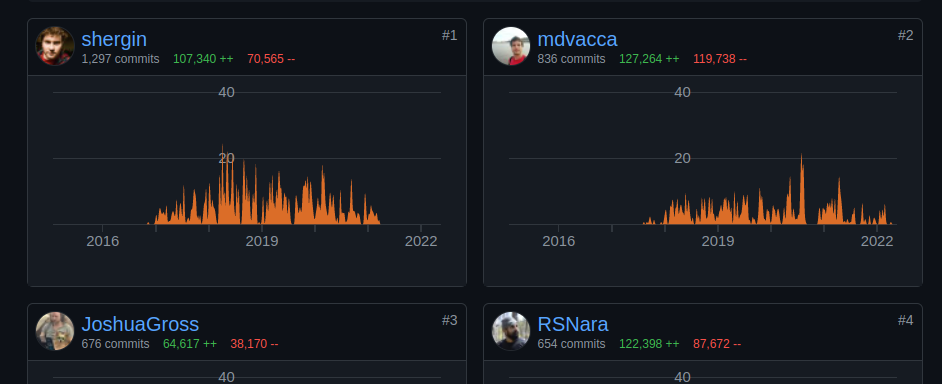Click JoshuaGross's 38,170 -- deletions count
Image resolution: width=942 pixels, height=384 pixels.
[254, 344]
